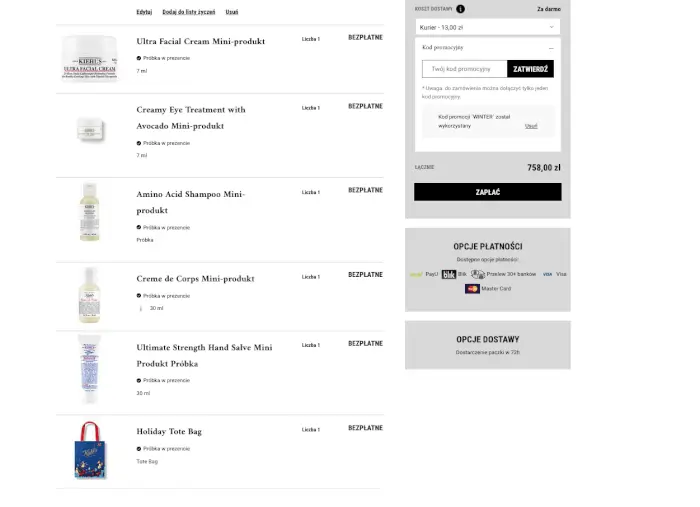Open the Creme de Corps Mini-produkt title
The height and width of the screenshot is (507, 700).
tap(195, 278)
